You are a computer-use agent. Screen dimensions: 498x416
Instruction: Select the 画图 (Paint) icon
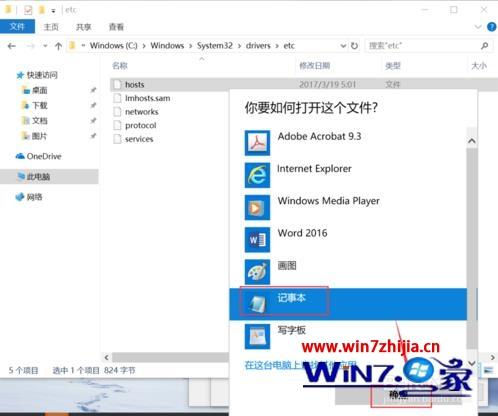pyautogui.click(x=257, y=272)
